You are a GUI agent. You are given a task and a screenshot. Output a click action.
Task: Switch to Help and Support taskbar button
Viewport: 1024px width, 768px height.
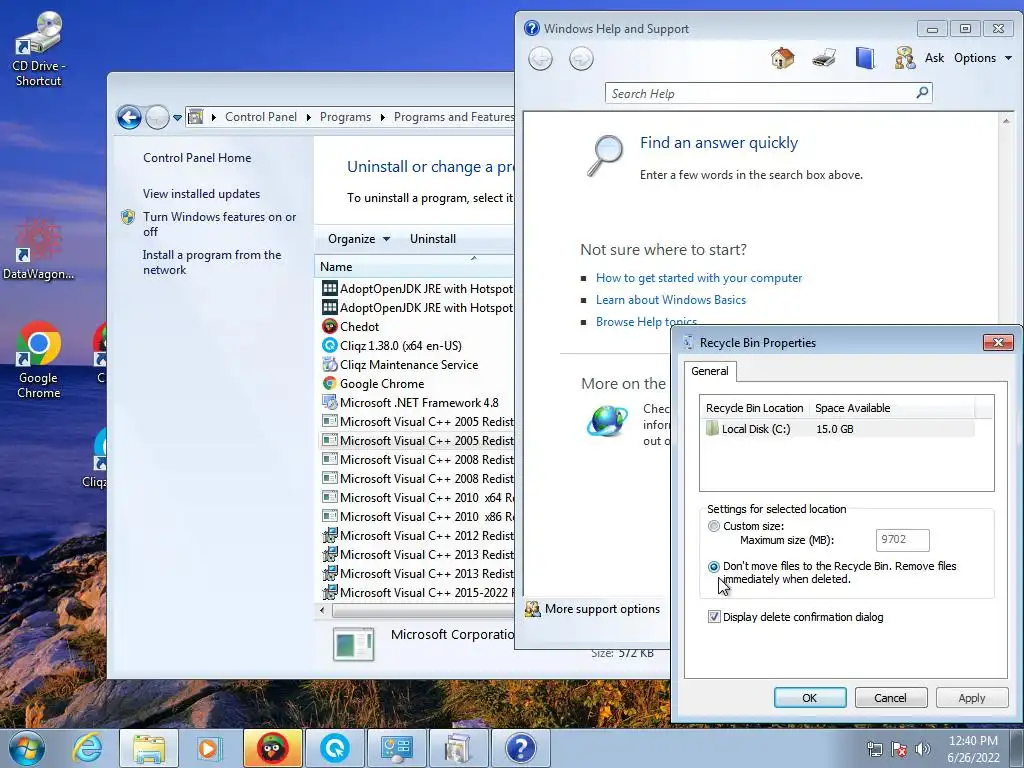click(x=520, y=748)
